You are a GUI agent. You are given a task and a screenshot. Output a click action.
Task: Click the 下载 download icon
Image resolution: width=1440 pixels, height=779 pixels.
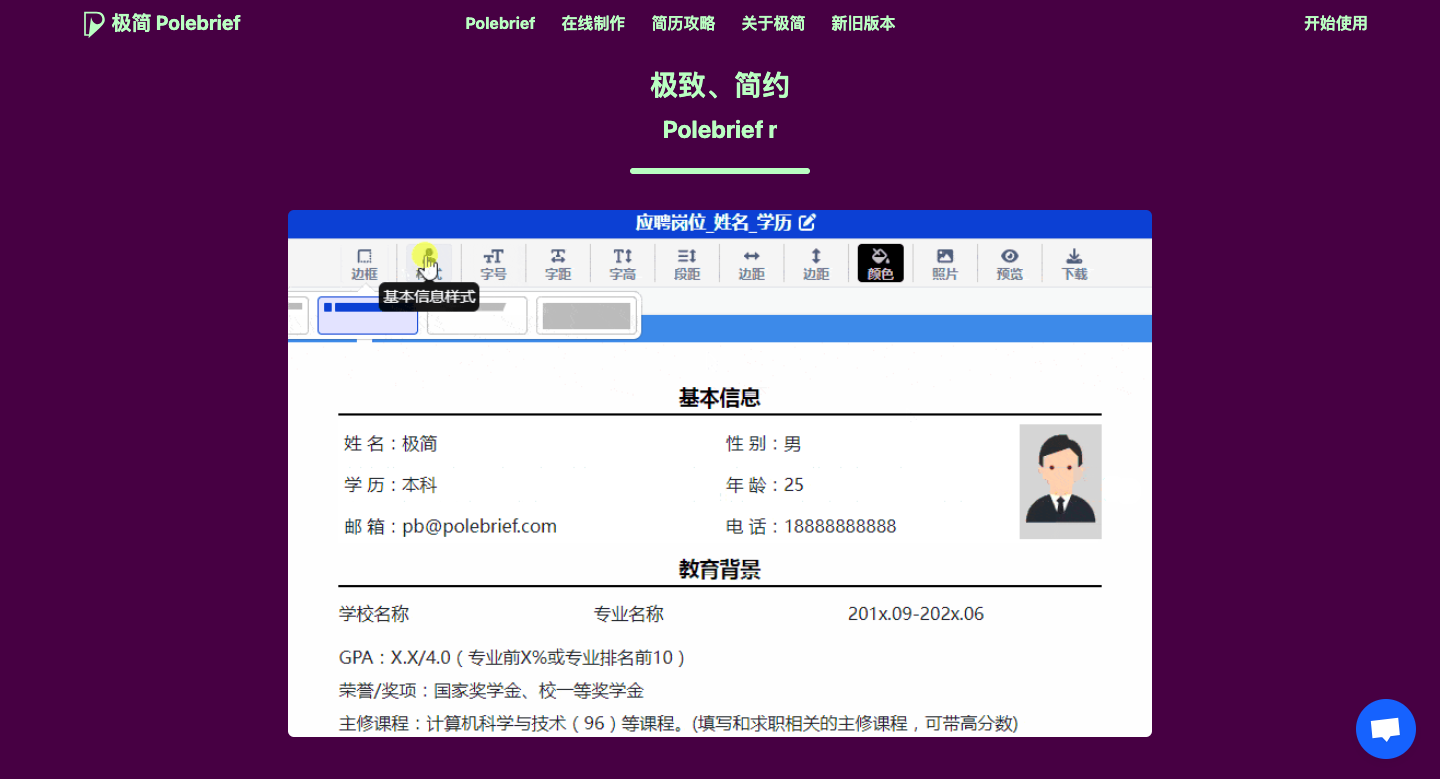tap(1073, 262)
